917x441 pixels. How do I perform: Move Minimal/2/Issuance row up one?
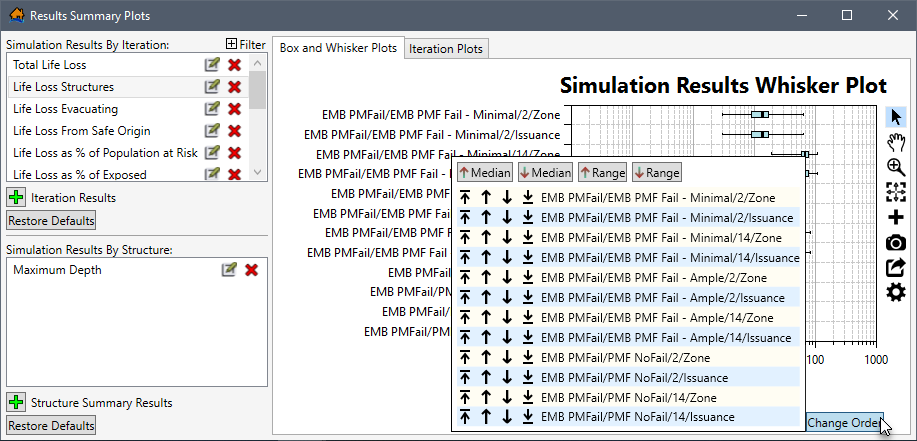click(x=486, y=218)
